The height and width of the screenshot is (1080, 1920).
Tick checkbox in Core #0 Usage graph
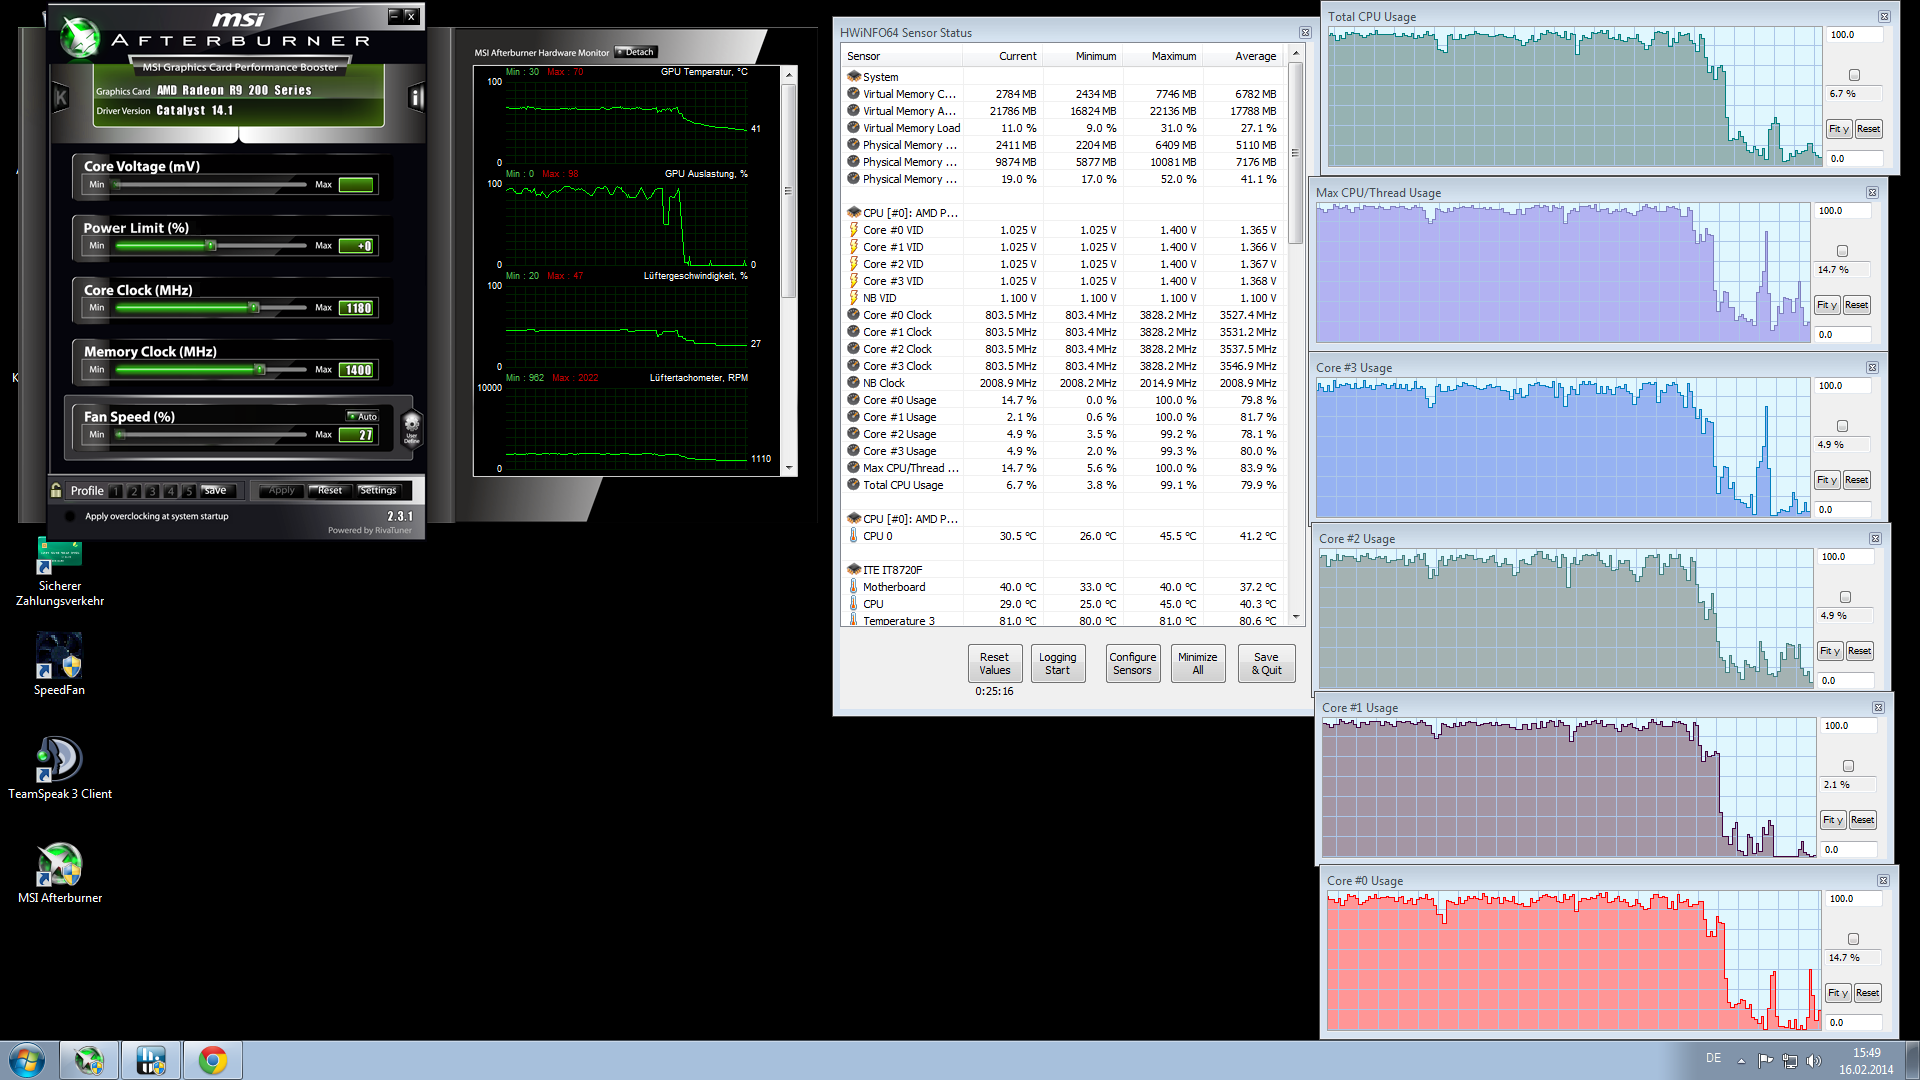pyautogui.click(x=1853, y=939)
